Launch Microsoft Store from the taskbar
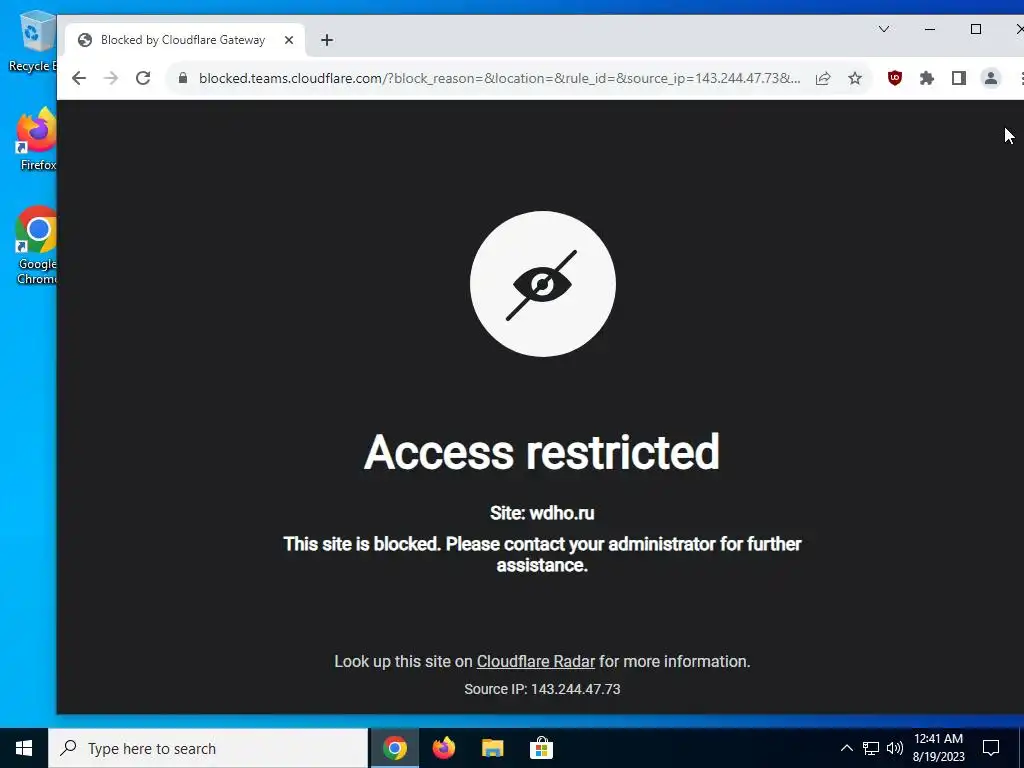Image resolution: width=1024 pixels, height=768 pixels. click(x=541, y=748)
